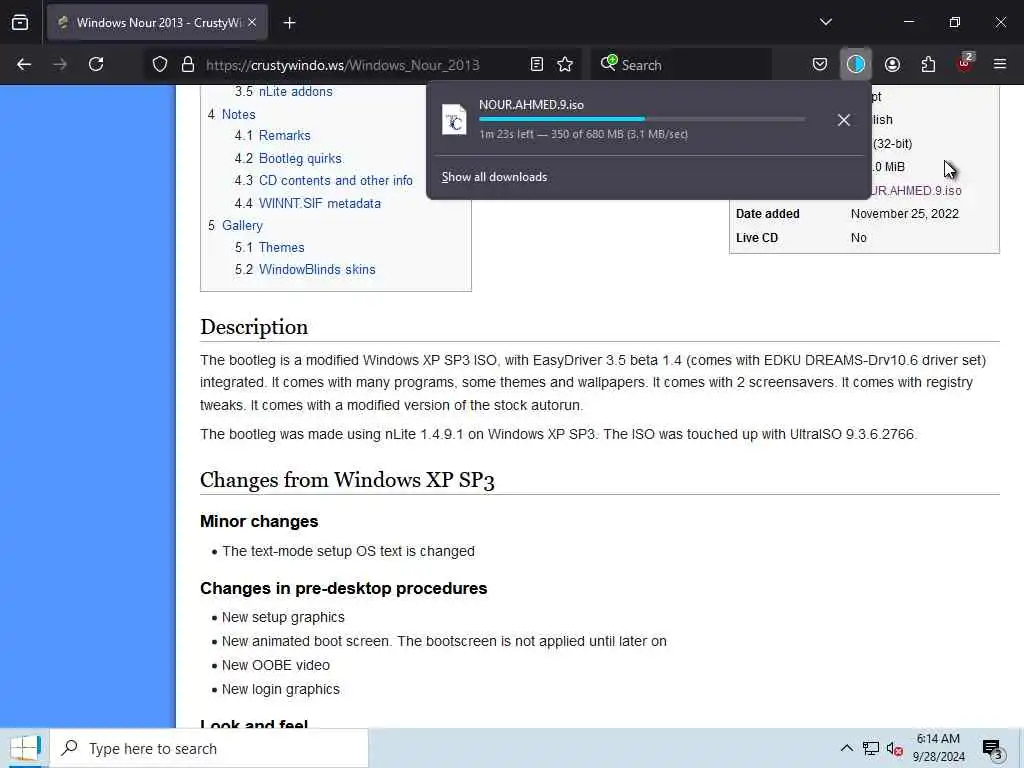Image resolution: width=1024 pixels, height=768 pixels.
Task: Toggle the downloads progress toolbar button
Action: [x=856, y=64]
